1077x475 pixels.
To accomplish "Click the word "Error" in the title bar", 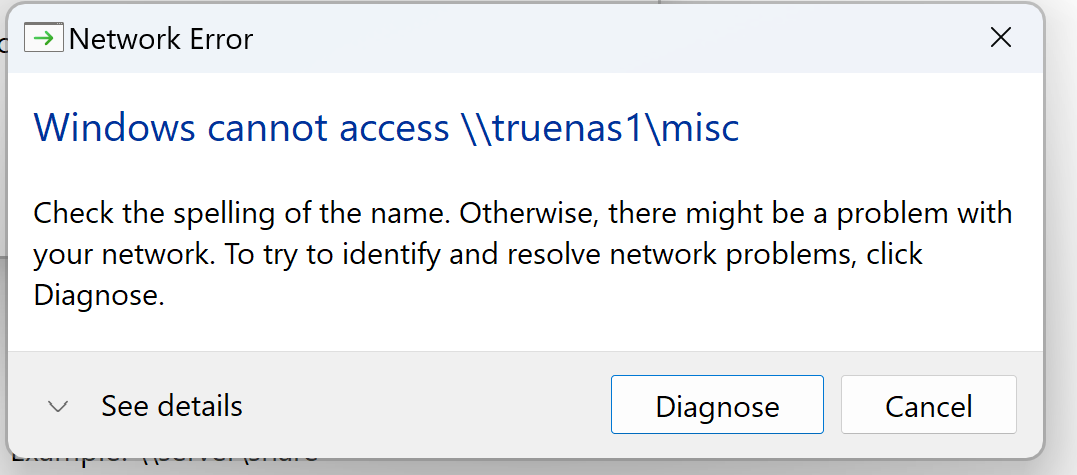I will pyautogui.click(x=218, y=39).
